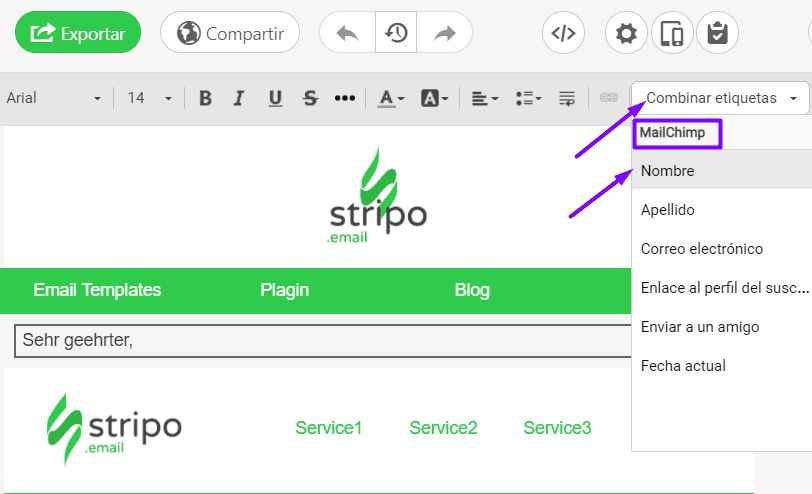812x494 pixels.
Task: Open the checklist test clipboard icon
Action: 717,33
